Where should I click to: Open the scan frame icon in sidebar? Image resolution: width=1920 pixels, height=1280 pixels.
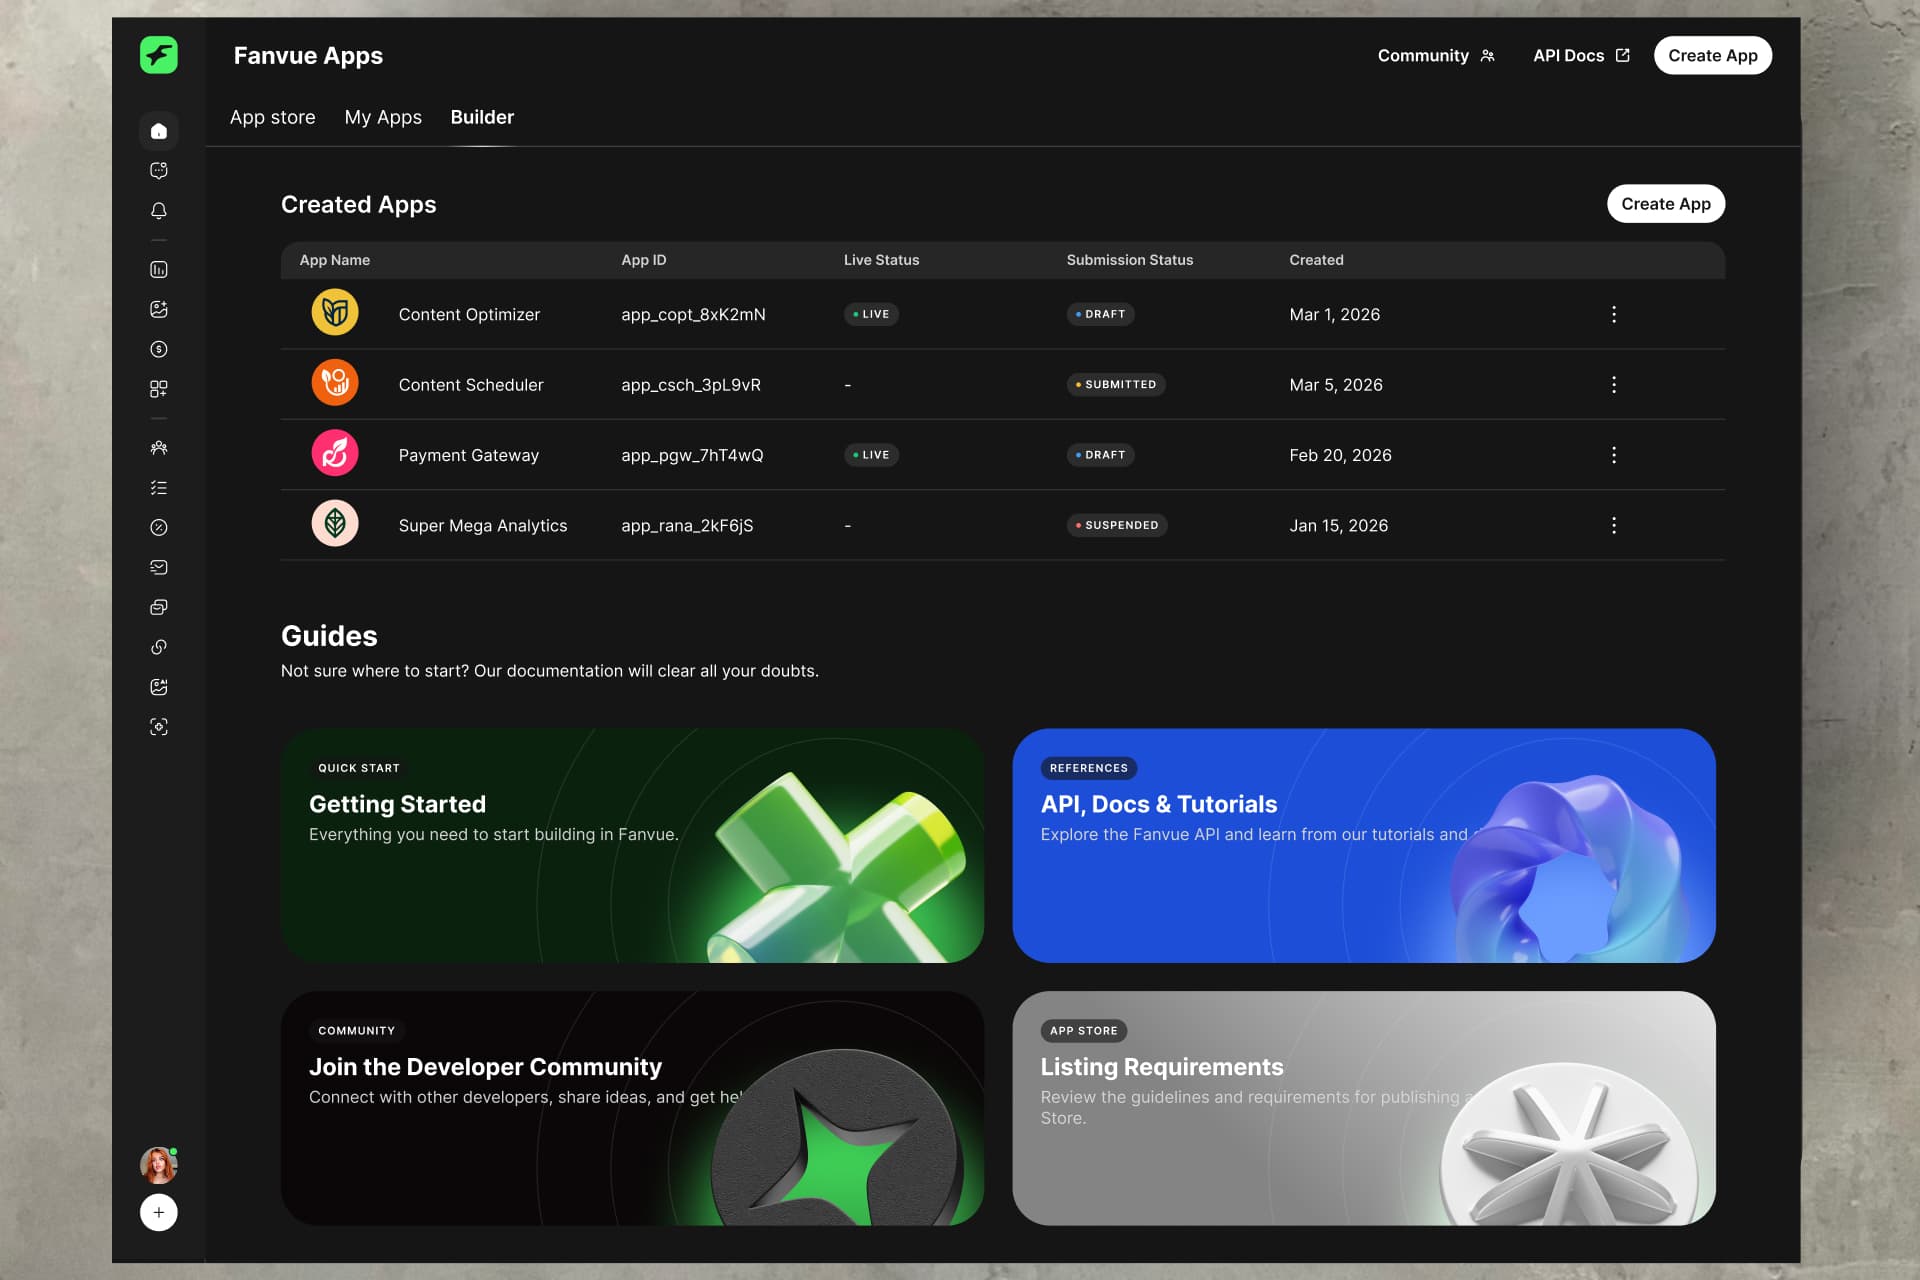(159, 727)
